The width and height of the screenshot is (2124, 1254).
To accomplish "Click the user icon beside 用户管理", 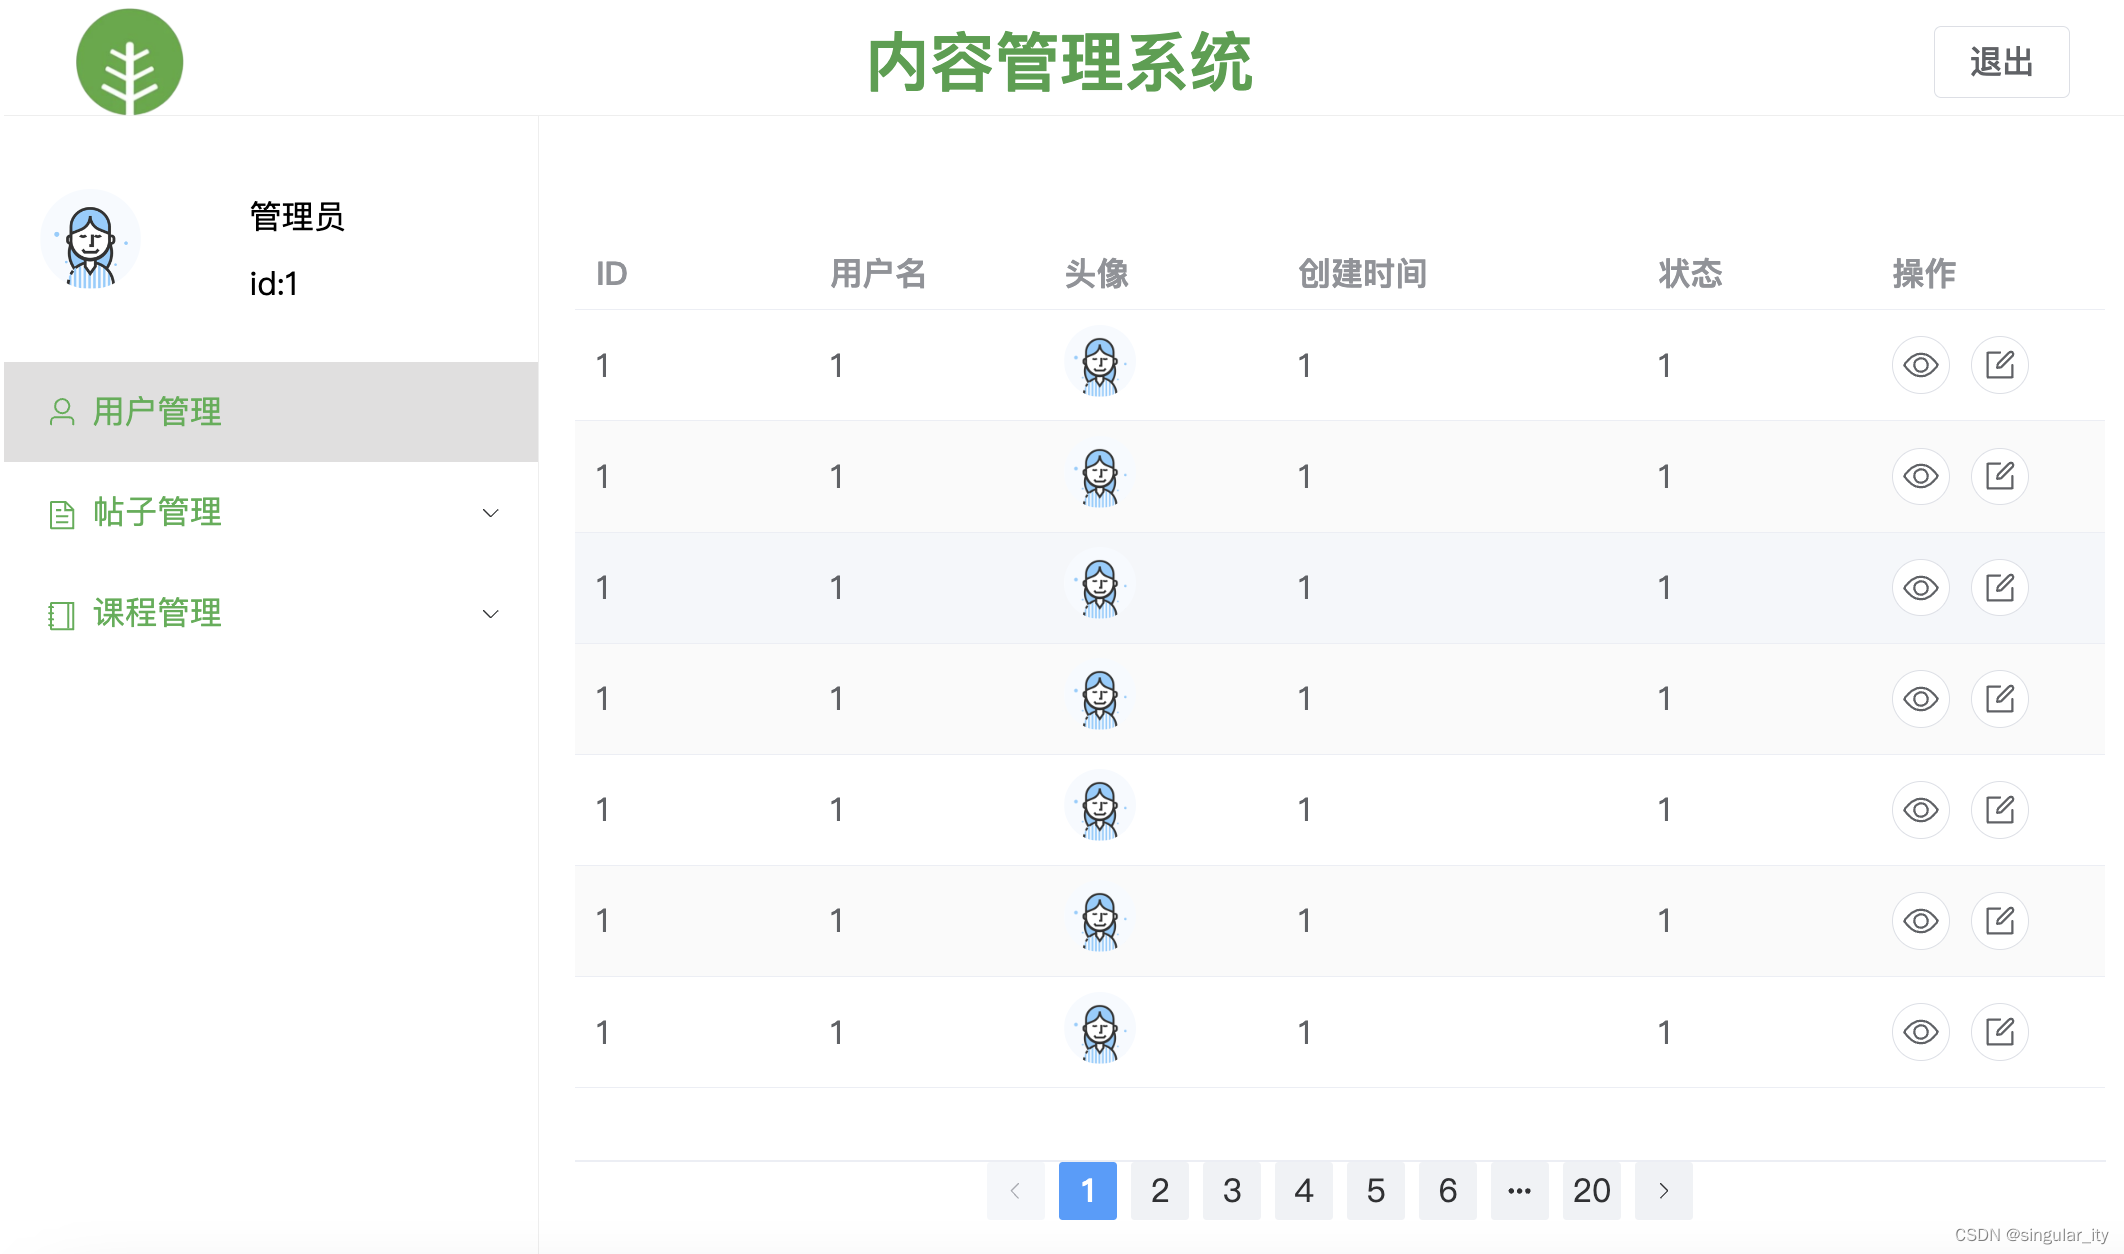I will [x=62, y=412].
